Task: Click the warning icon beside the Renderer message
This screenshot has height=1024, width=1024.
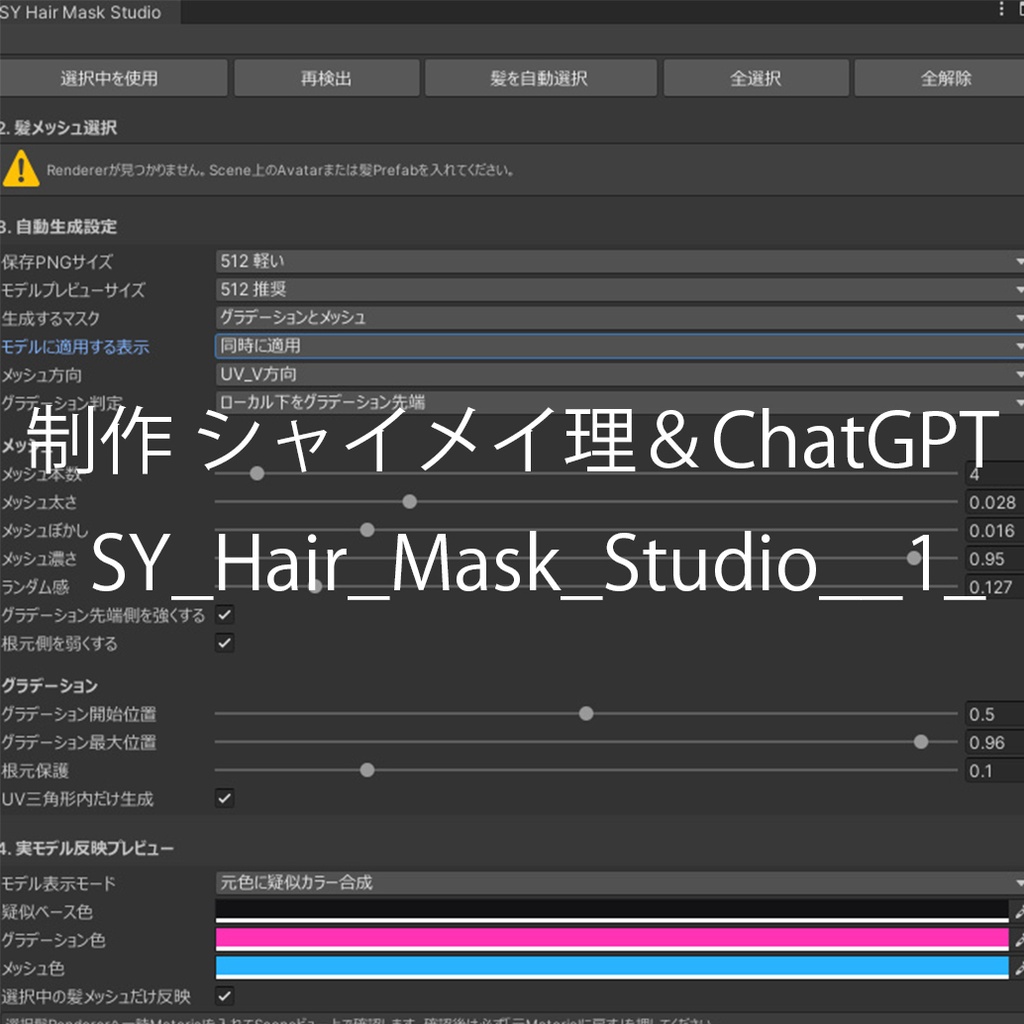Action: click(x=21, y=169)
